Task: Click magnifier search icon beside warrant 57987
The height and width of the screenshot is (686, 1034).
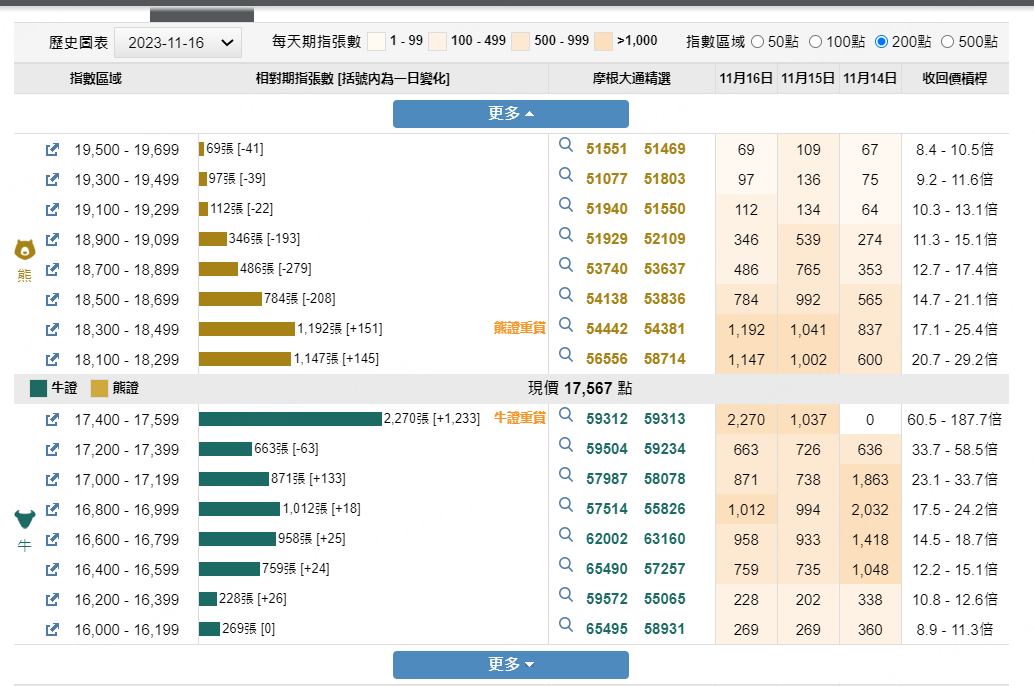Action: [x=566, y=475]
